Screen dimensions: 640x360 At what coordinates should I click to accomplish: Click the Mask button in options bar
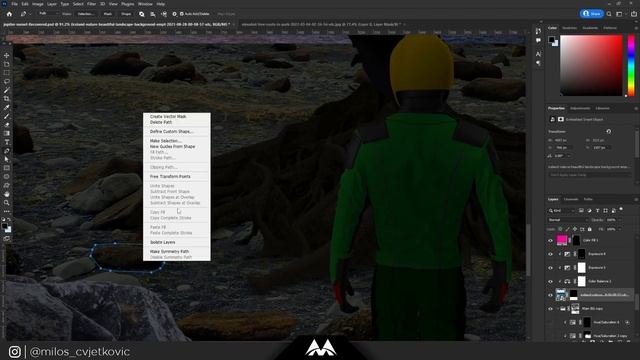[108, 14]
